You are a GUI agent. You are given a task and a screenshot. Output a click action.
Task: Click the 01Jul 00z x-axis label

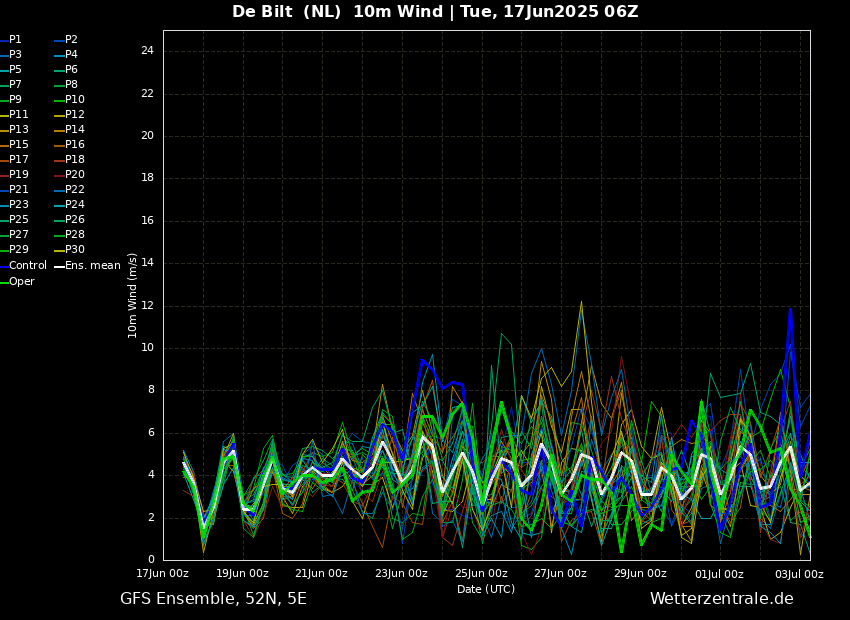(x=719, y=574)
